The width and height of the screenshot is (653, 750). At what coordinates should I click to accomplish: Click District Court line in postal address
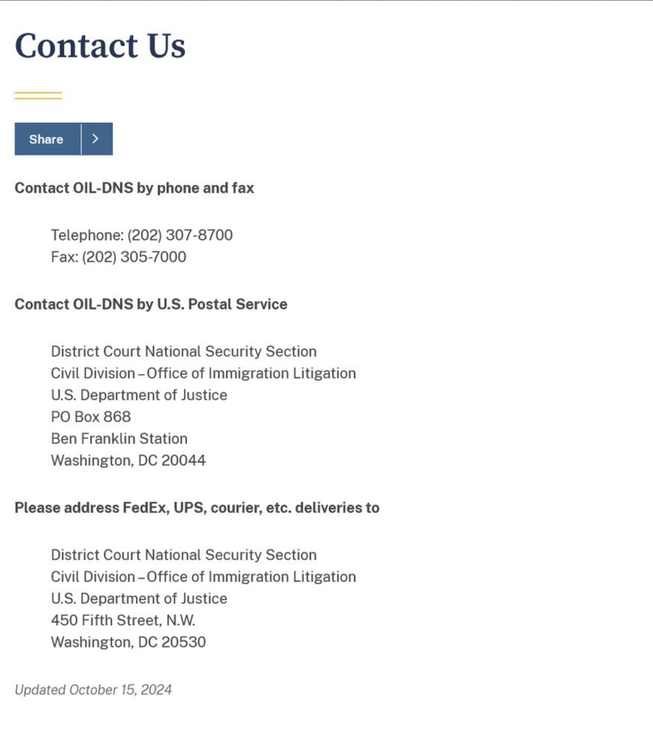tap(184, 352)
